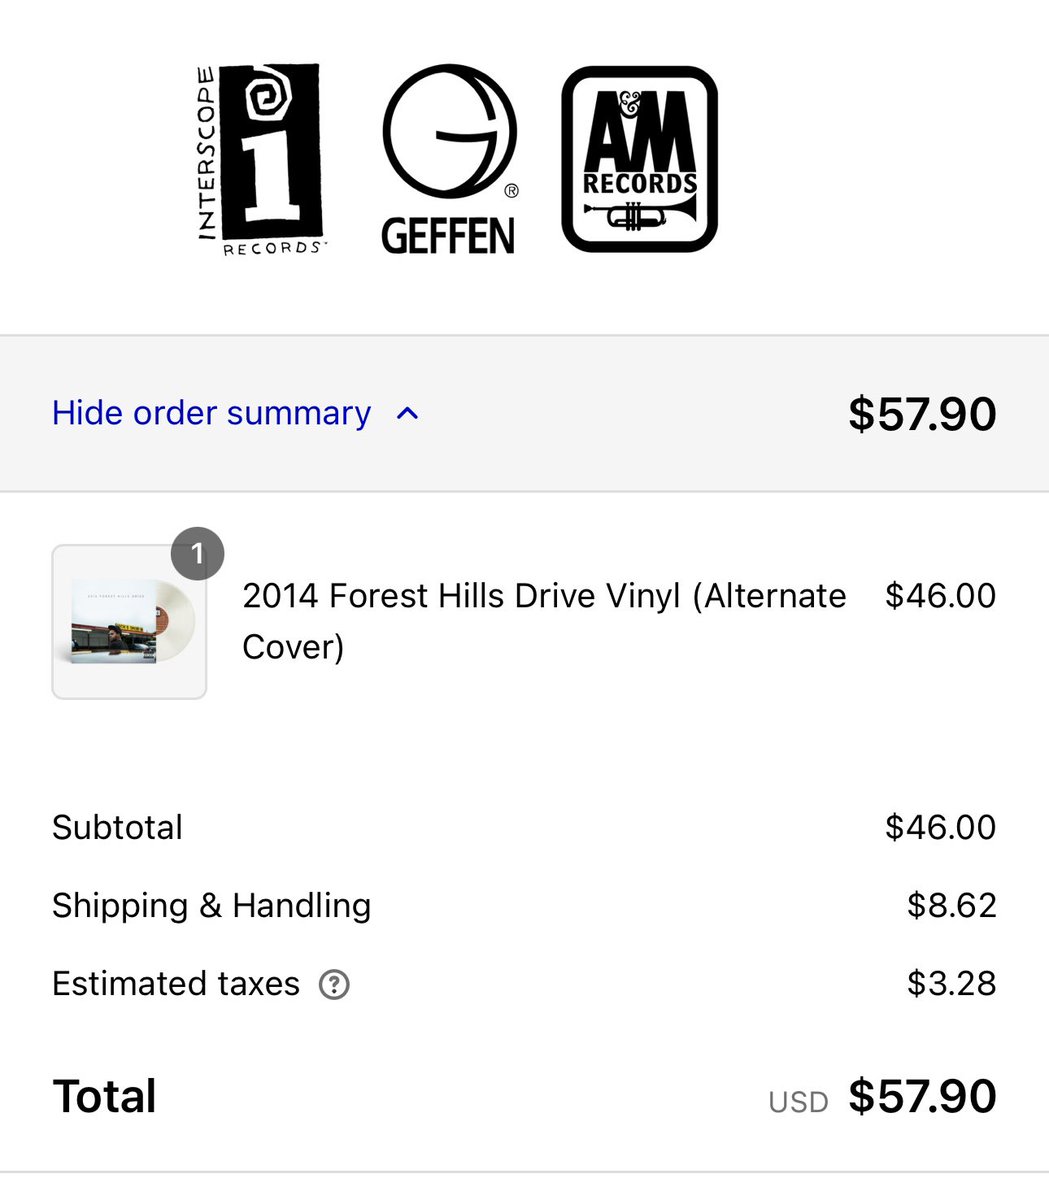Click the Geffen logo
Screen dimensions: 1049x1200
[449, 159]
